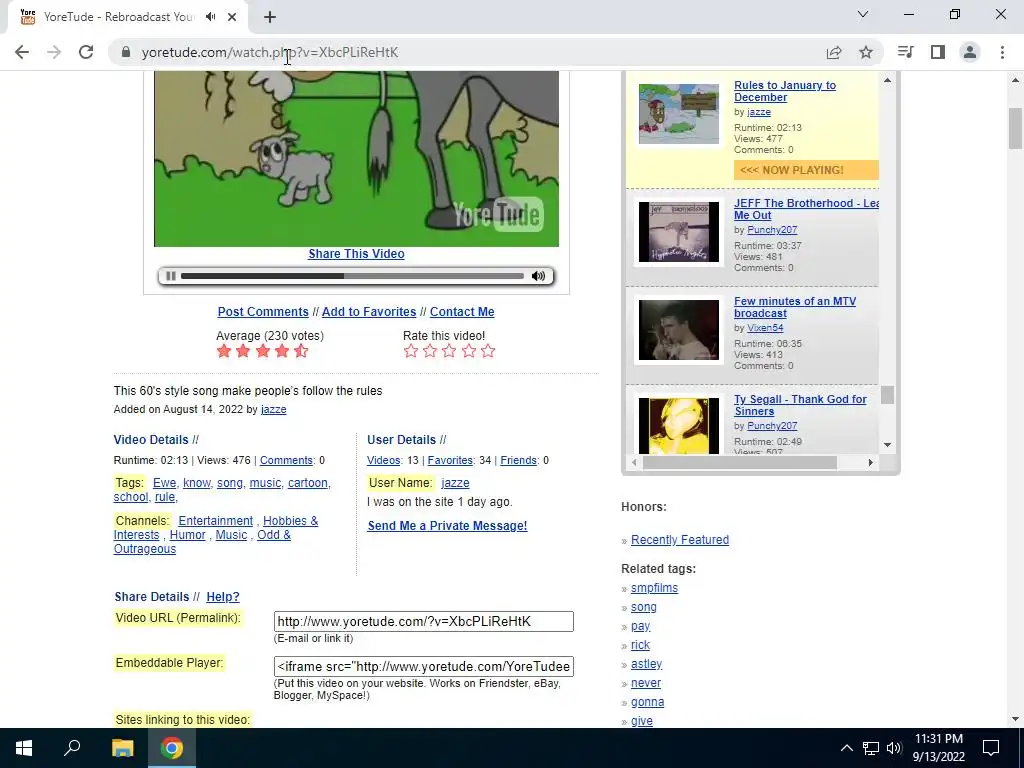
Task: Rate the video three stars
Action: tap(449, 351)
